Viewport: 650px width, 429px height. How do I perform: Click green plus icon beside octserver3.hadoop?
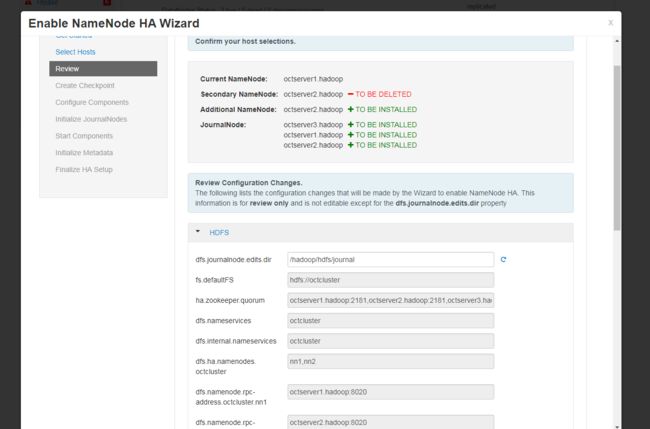tap(351, 124)
